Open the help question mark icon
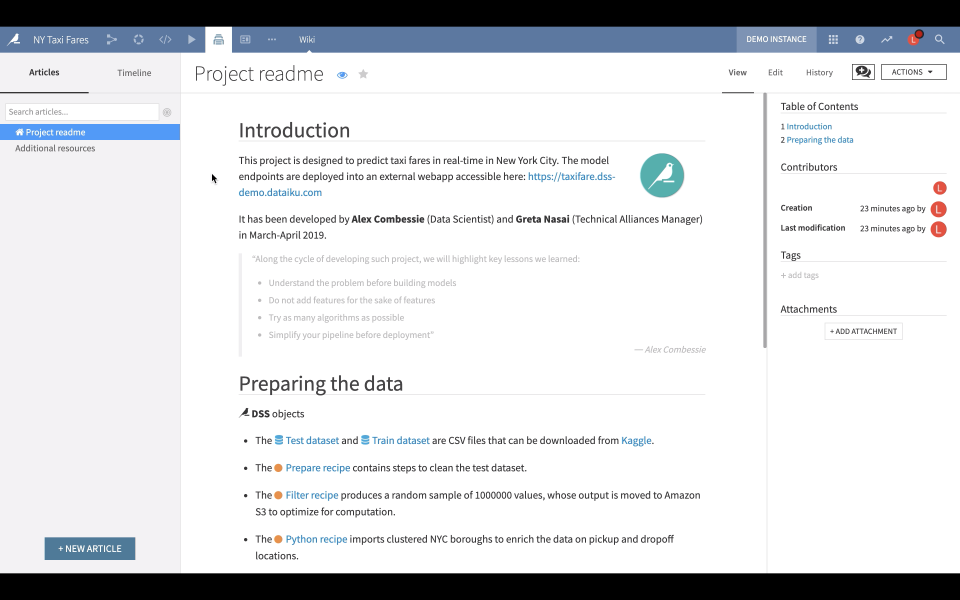Image resolution: width=960 pixels, height=600 pixels. [x=860, y=40]
